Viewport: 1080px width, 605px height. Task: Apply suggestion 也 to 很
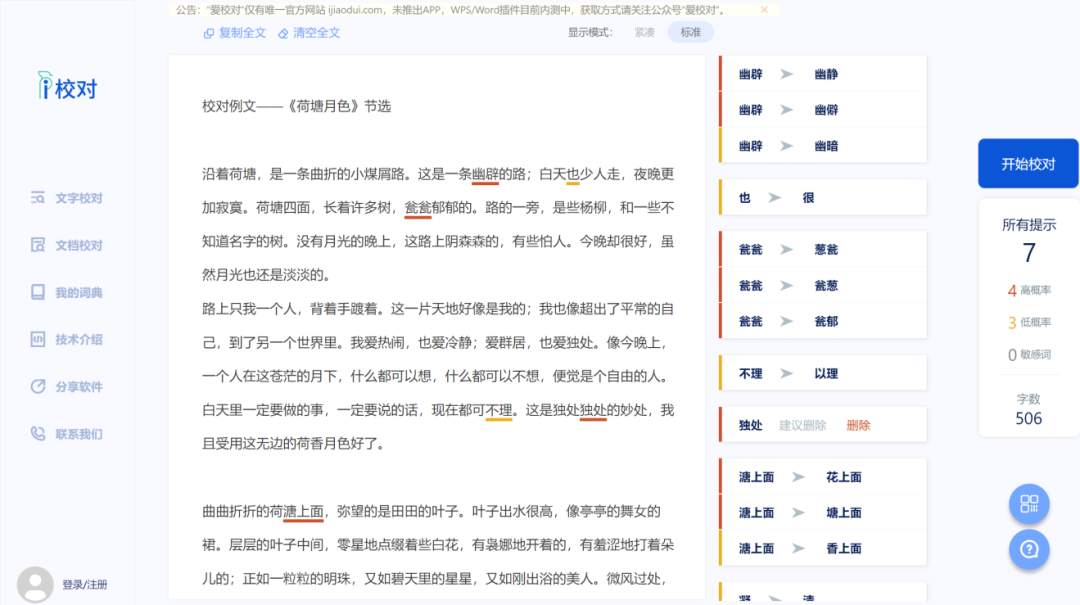click(x=823, y=197)
